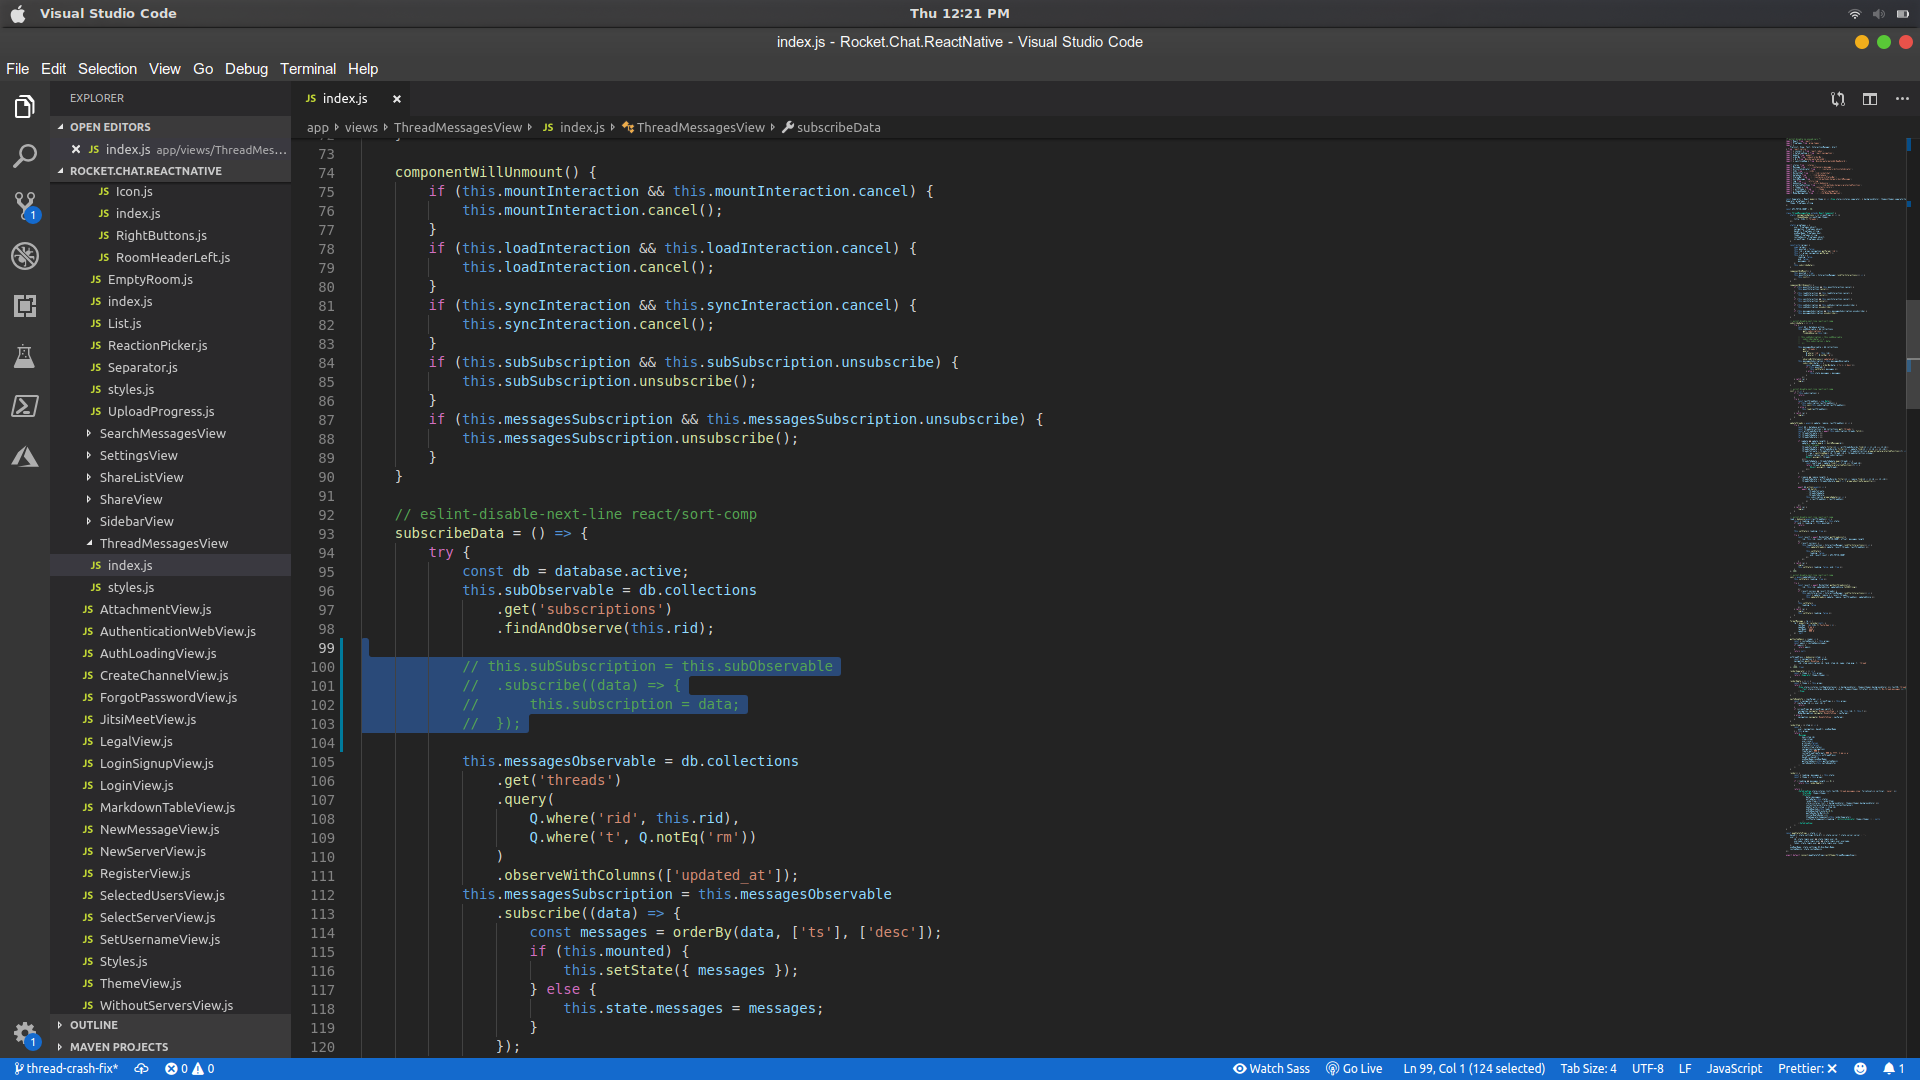Change the UTF-8 file encoding

click(1648, 1069)
